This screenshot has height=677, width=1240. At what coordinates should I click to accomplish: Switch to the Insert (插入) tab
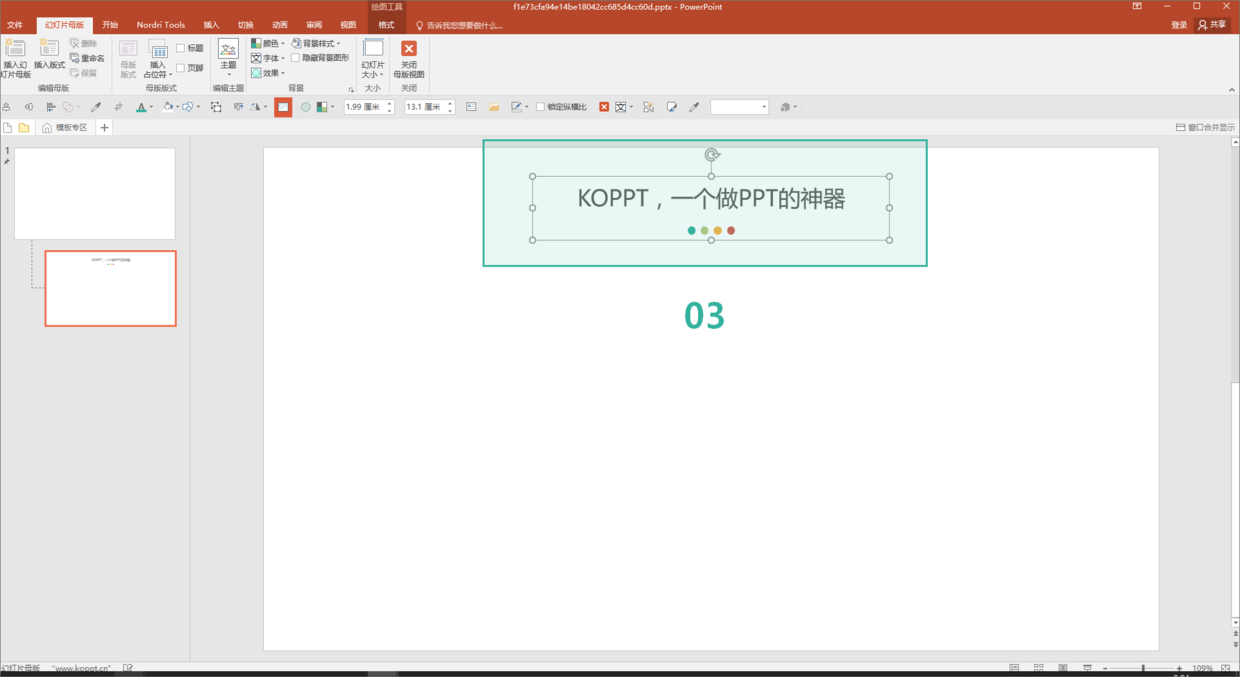pyautogui.click(x=211, y=25)
